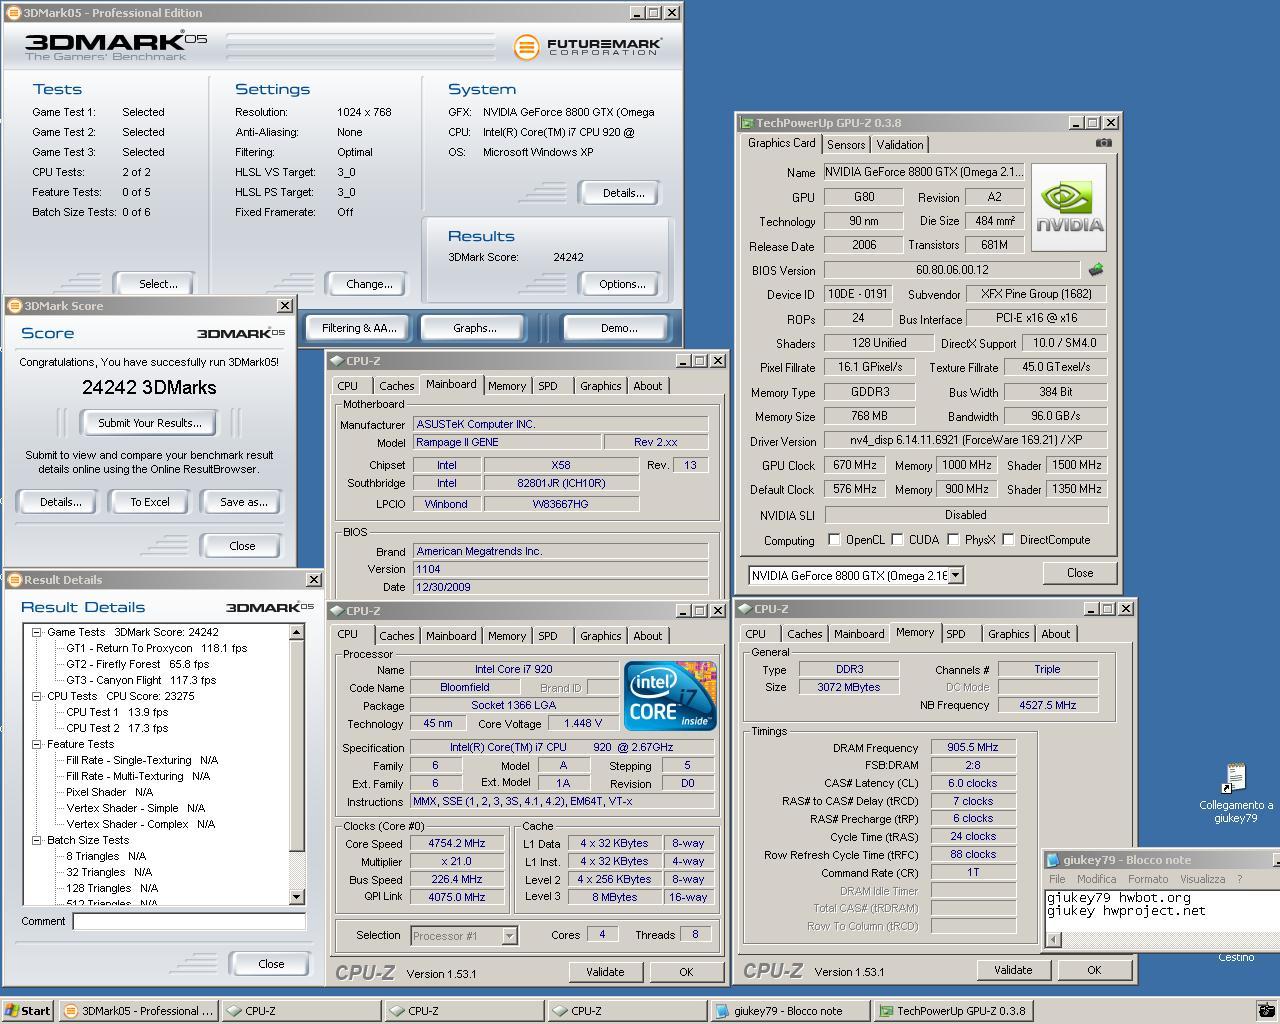Screen dimensions: 1280x1024
Task: Enable the DirectCompute checkbox in GPU-Z
Action: pyautogui.click(x=1008, y=540)
